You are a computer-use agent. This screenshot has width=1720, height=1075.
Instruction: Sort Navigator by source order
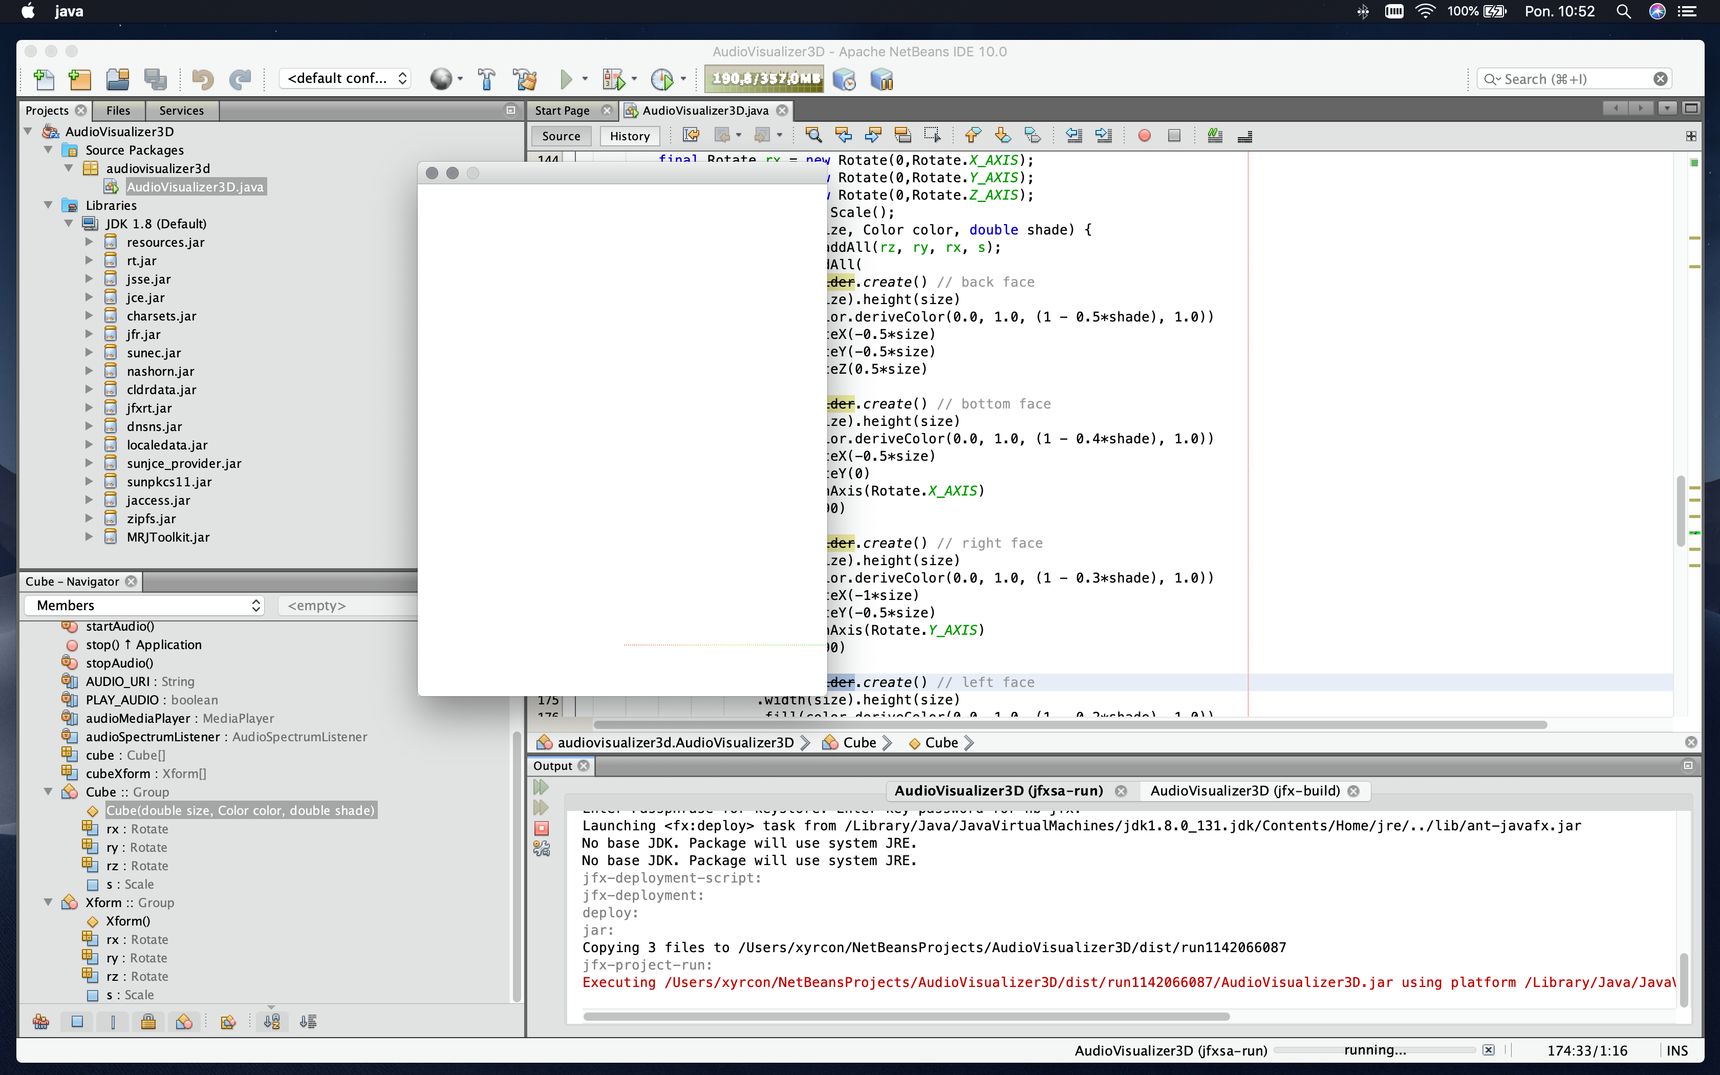coord(308,1022)
